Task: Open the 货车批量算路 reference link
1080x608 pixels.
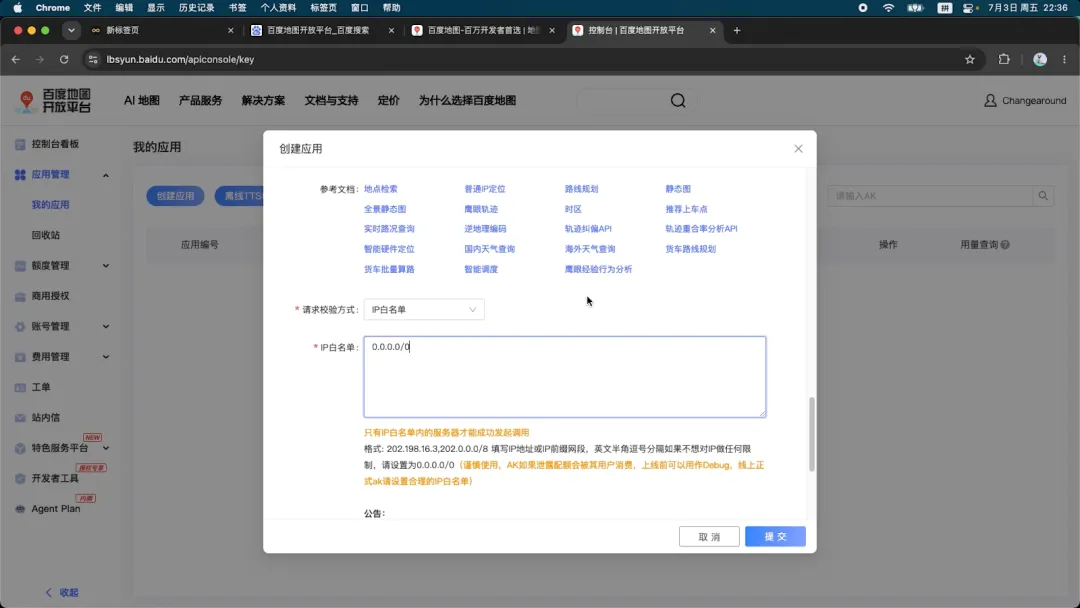Action: pyautogui.click(x=389, y=269)
